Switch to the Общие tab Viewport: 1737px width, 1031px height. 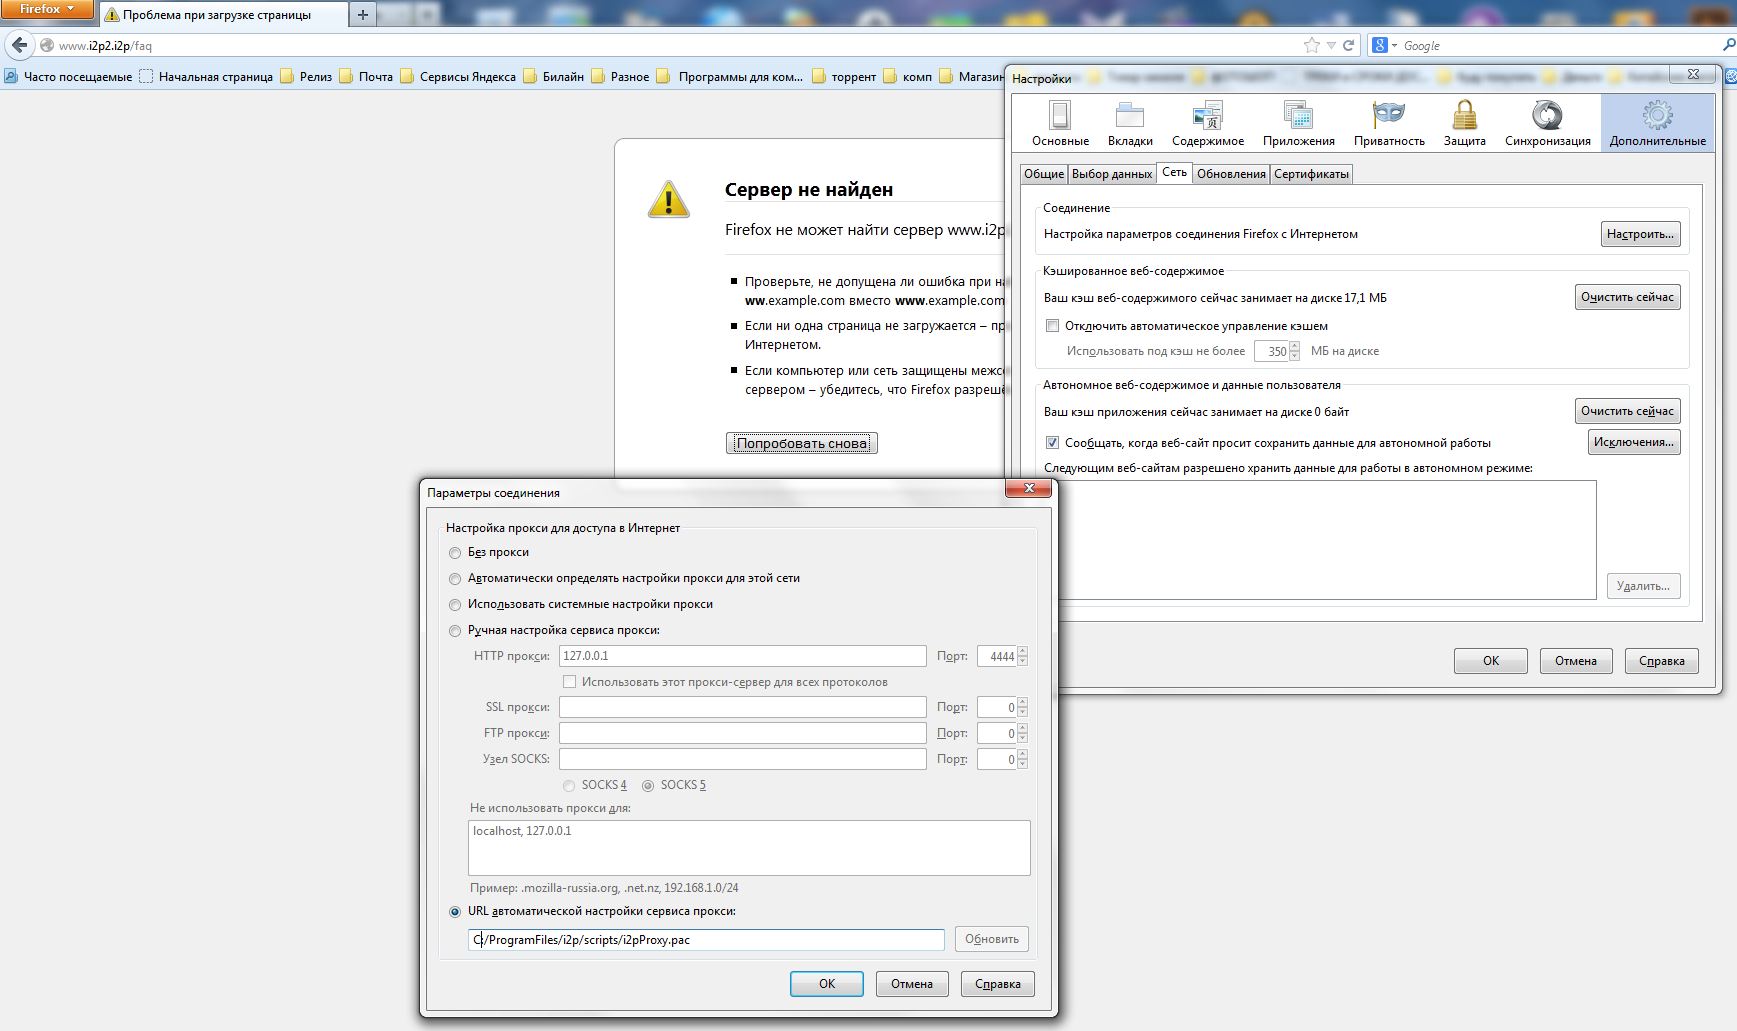click(x=1044, y=174)
